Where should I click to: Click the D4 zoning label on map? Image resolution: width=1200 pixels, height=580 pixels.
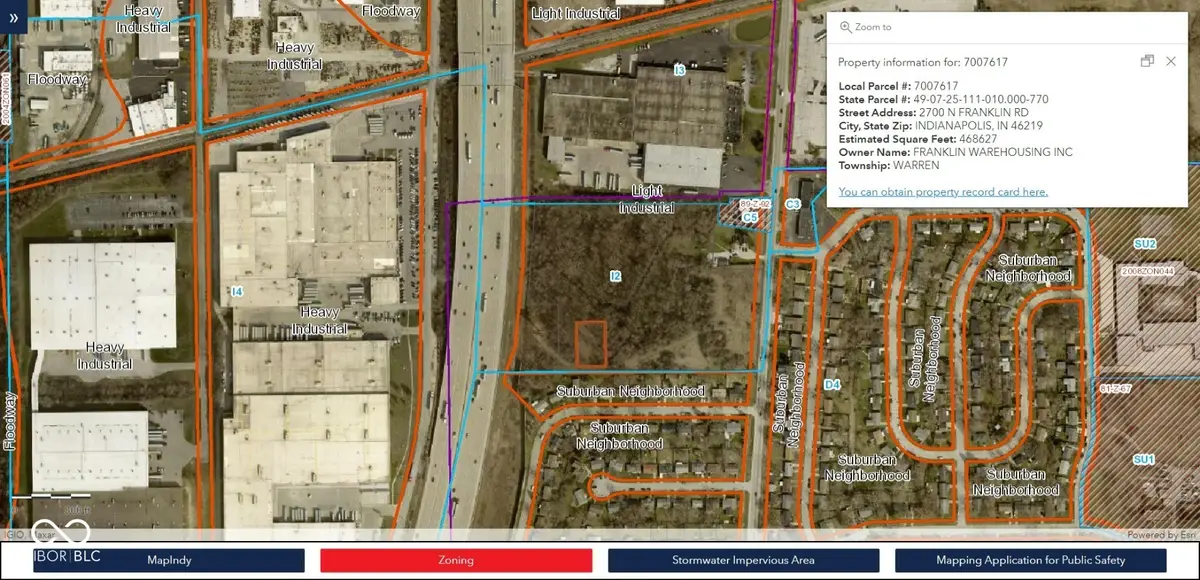(831, 384)
